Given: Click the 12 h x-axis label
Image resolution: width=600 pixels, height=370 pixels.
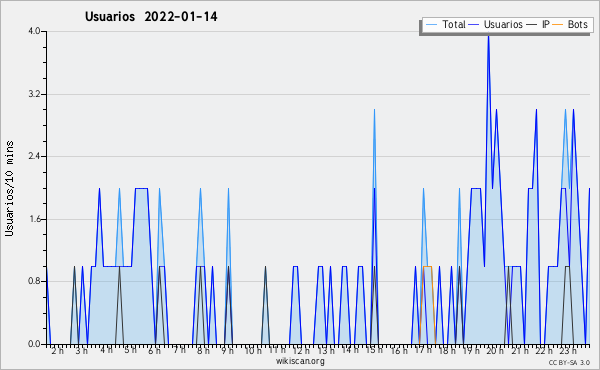Looking at the screenshot, I should click(301, 351).
